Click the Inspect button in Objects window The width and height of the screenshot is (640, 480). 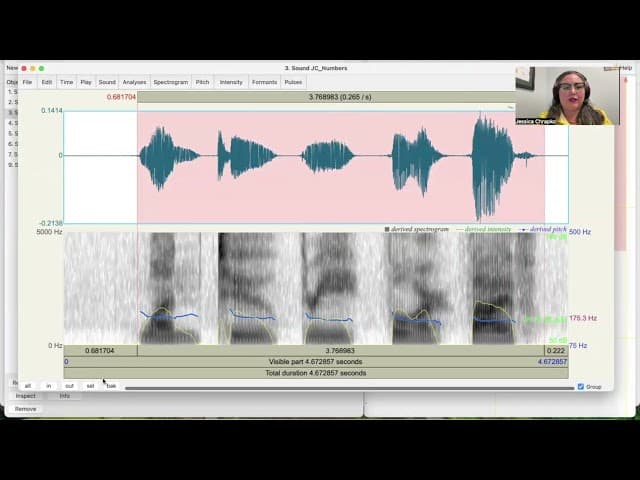(x=25, y=396)
